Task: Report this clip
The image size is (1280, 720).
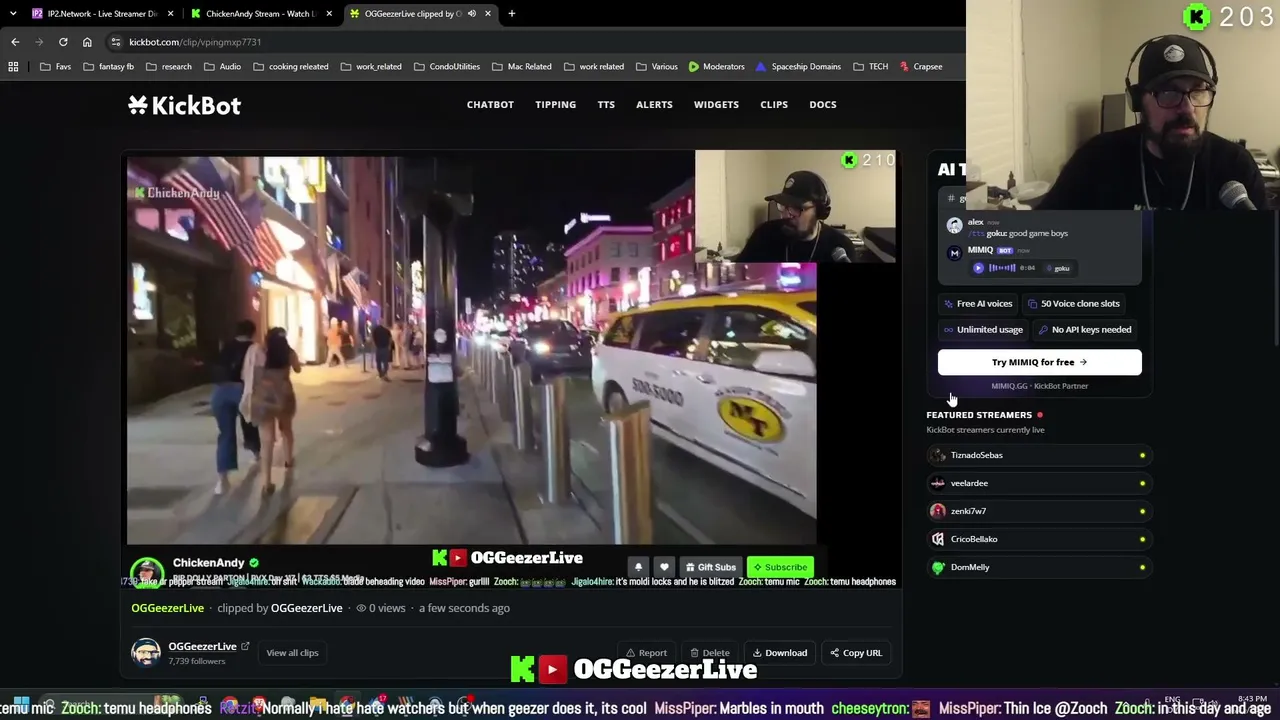Action: [646, 653]
